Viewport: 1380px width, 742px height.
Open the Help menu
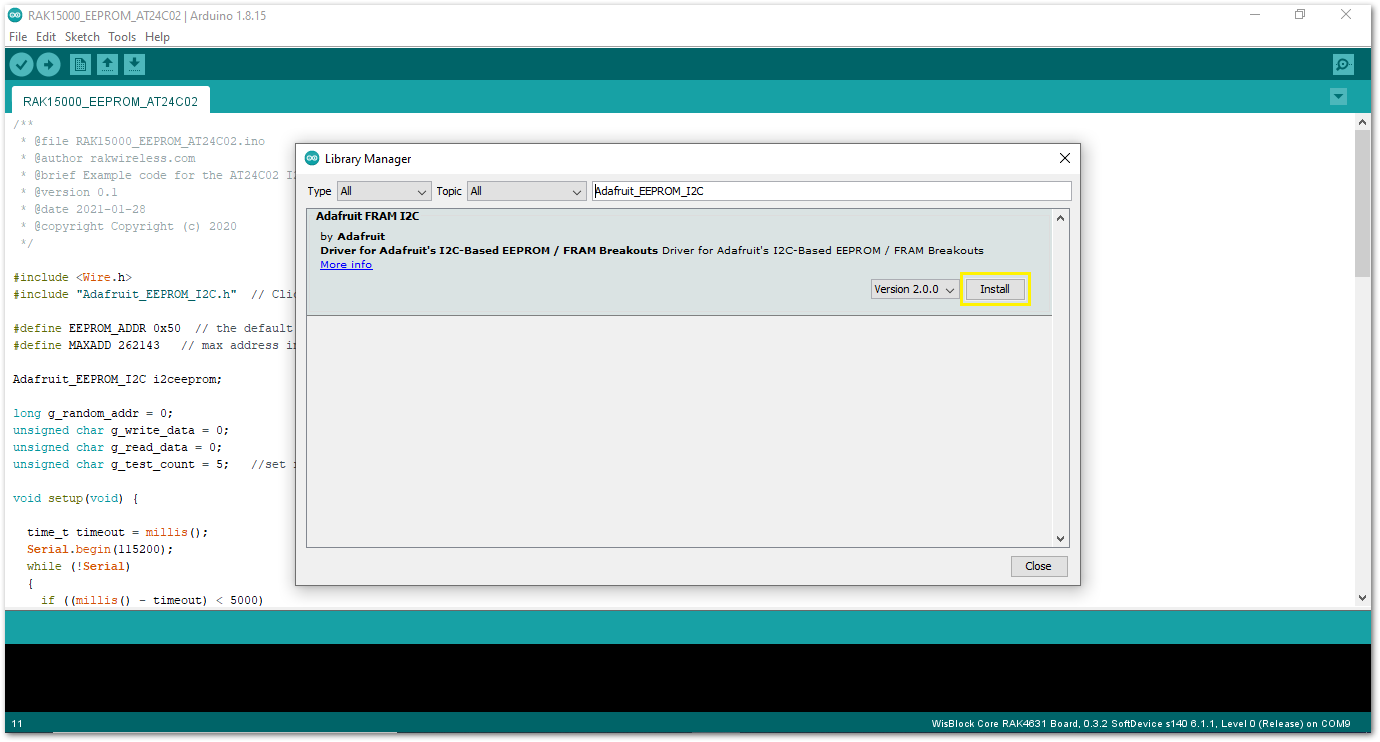(x=157, y=37)
